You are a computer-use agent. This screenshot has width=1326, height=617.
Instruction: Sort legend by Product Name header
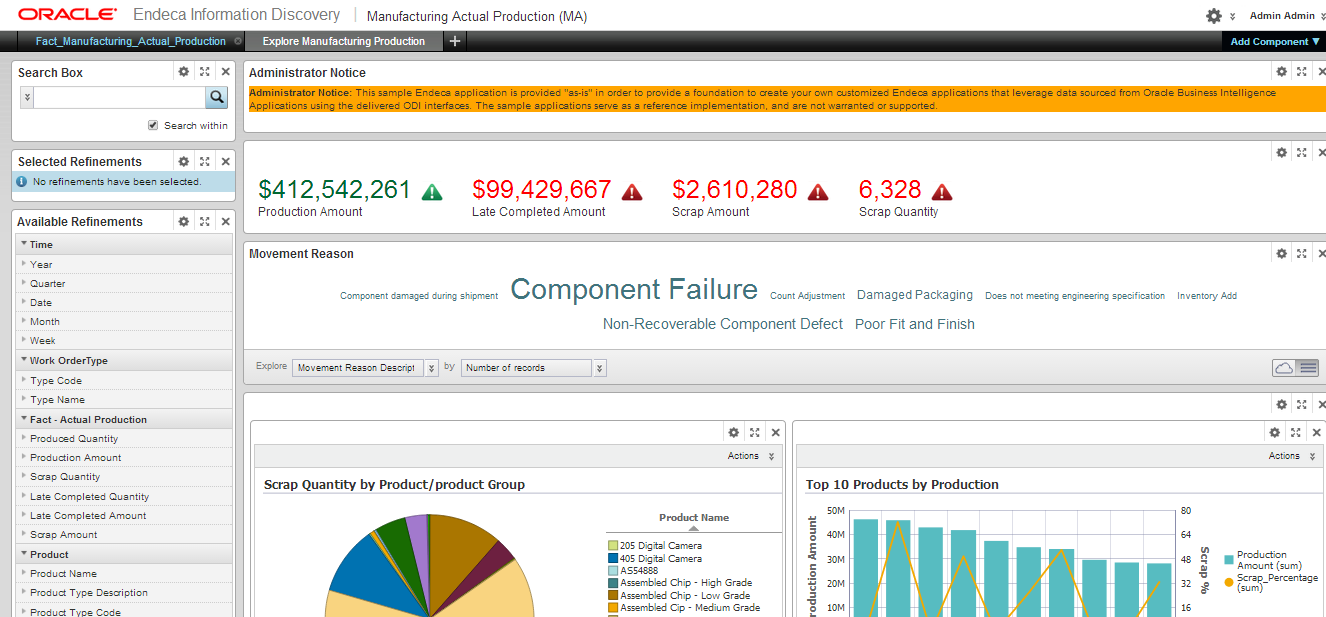coord(694,518)
